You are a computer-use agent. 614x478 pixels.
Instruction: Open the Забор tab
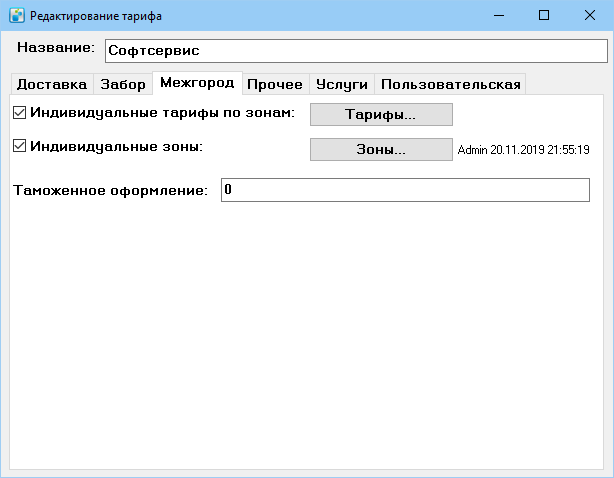coord(123,84)
